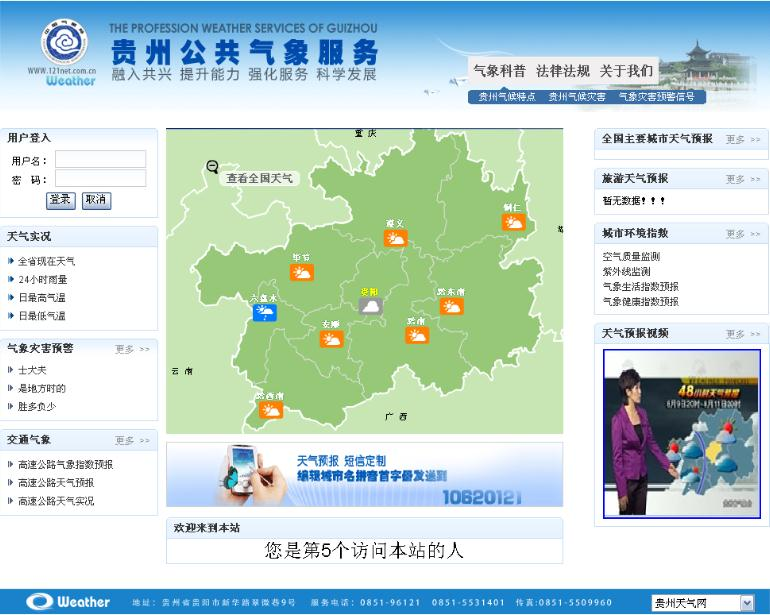770x615 pixels.
Task: Click the 暂无数据 text in travel forecast
Action: pyautogui.click(x=634, y=200)
